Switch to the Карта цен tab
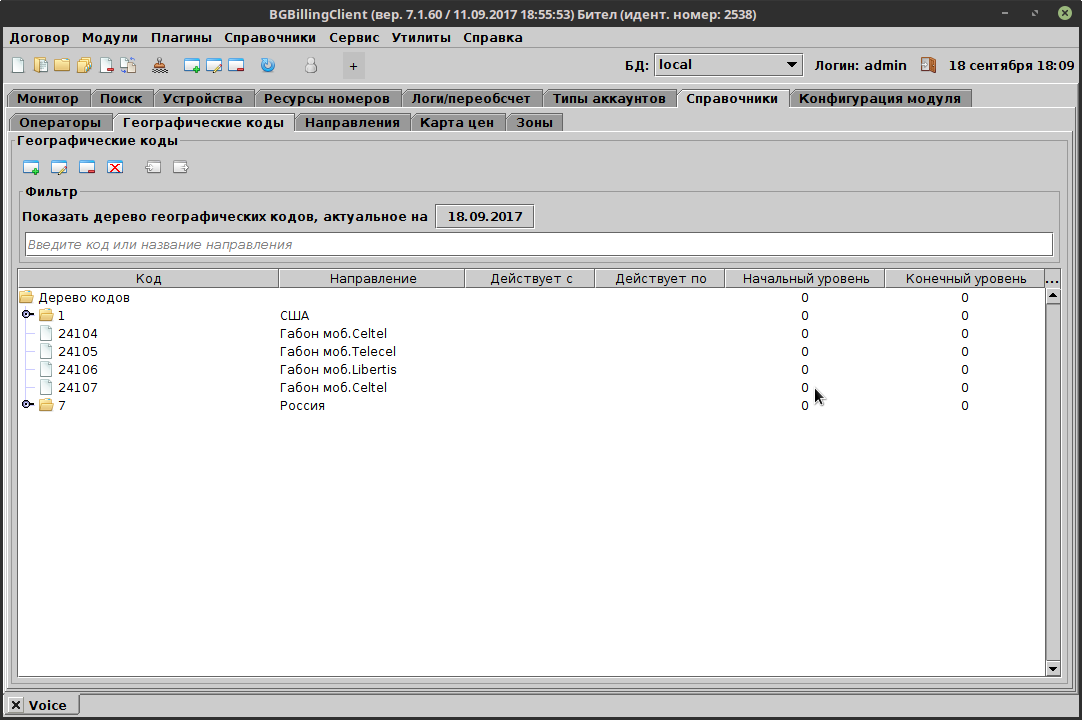Viewport: 1082px width, 720px height. [458, 121]
